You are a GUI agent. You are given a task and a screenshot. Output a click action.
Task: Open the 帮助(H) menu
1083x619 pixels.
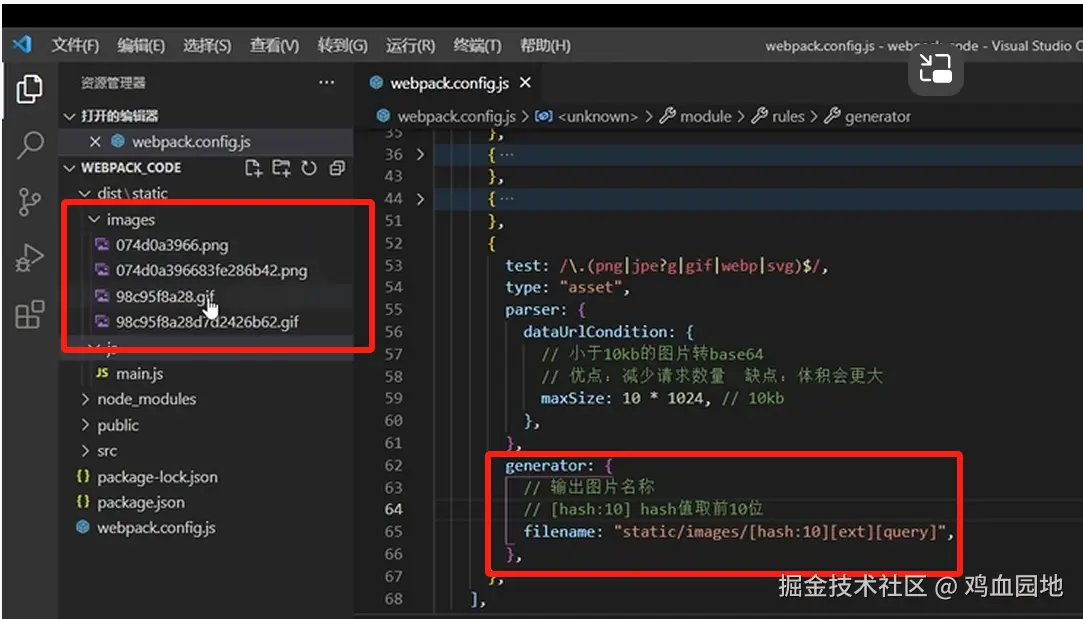tap(545, 46)
